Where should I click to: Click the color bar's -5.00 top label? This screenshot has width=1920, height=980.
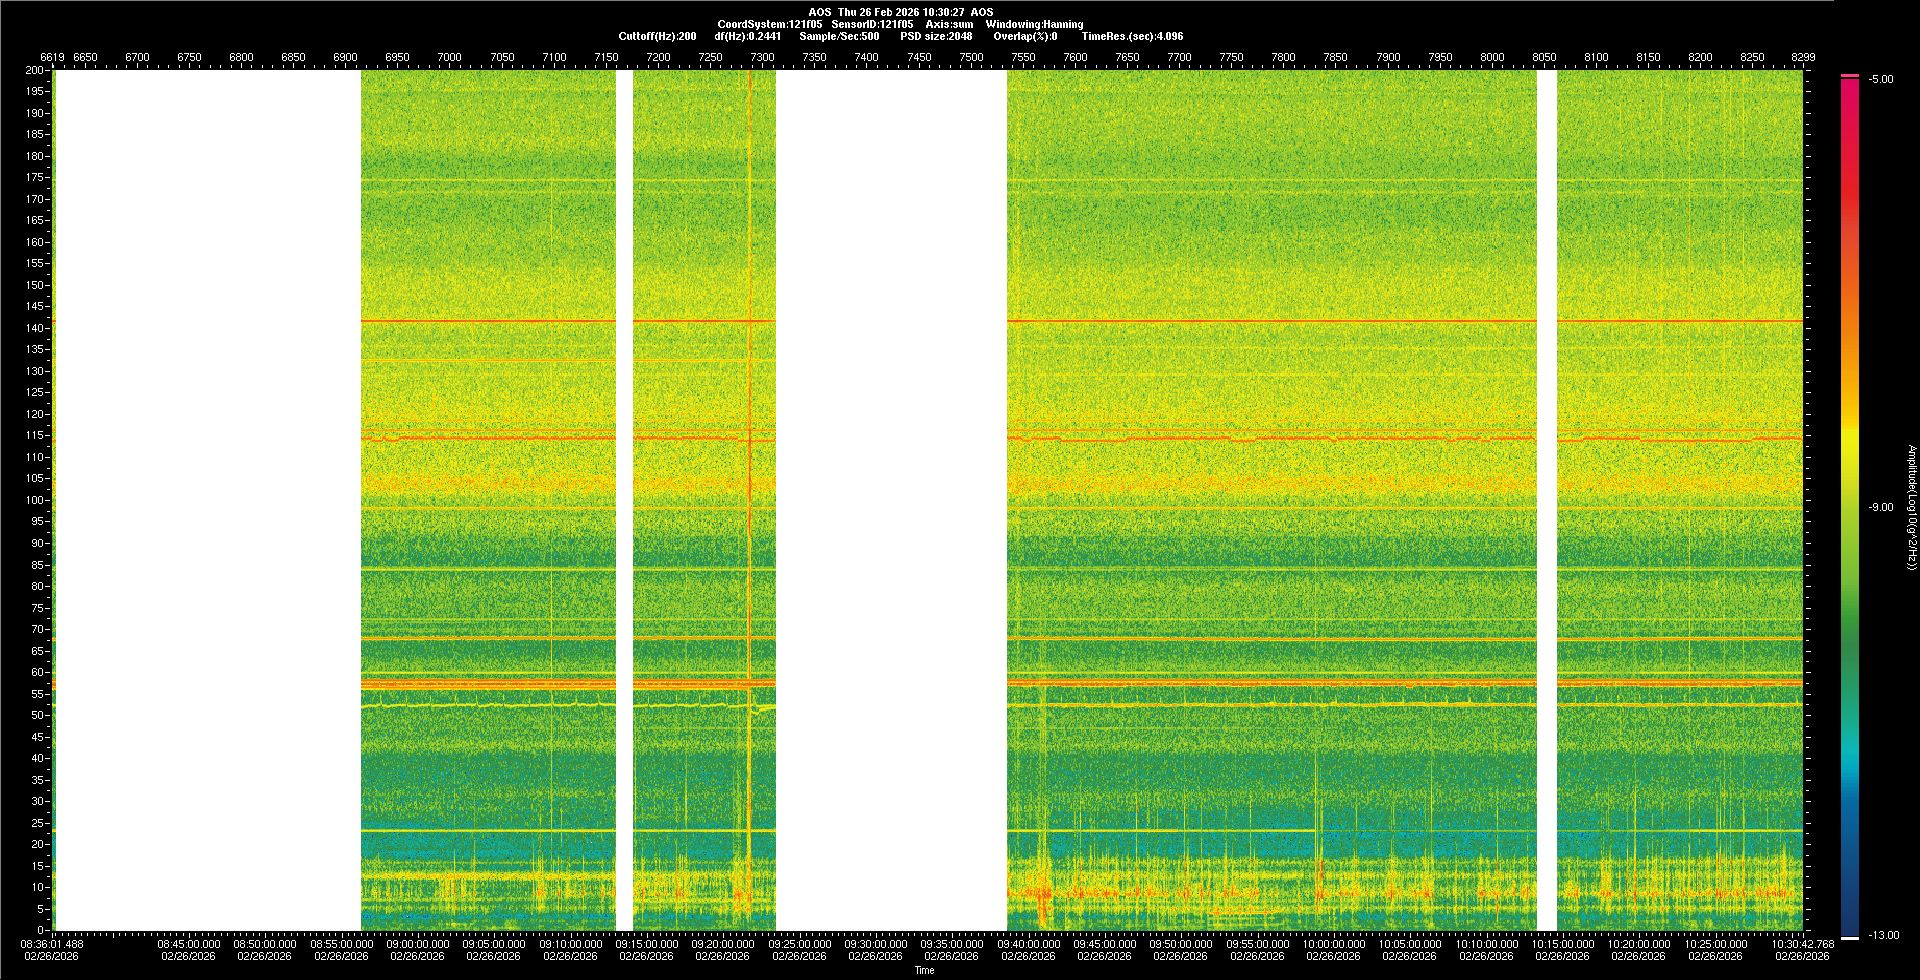pyautogui.click(x=1881, y=79)
